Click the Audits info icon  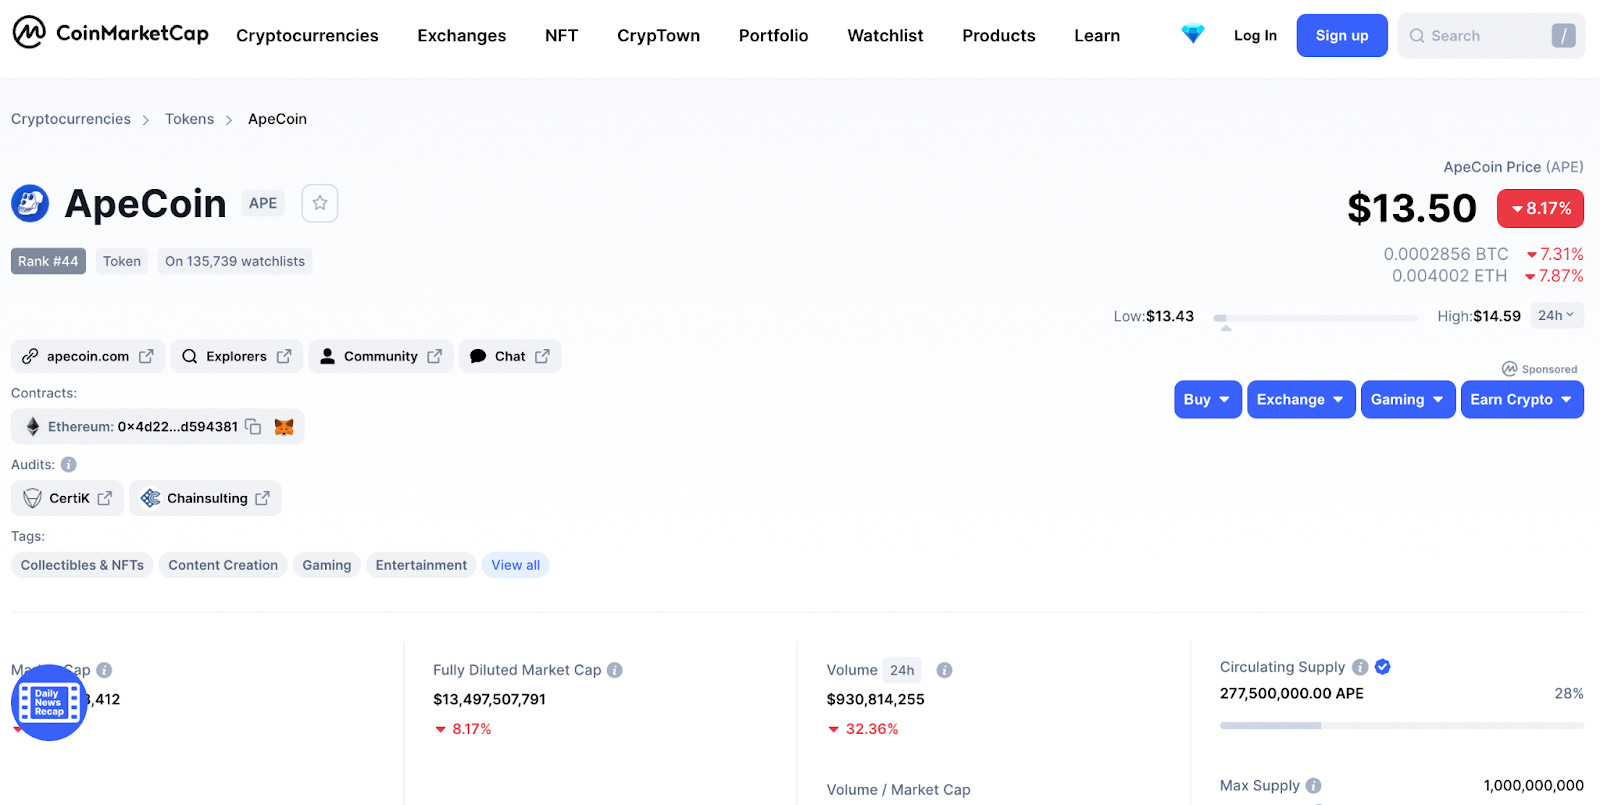click(69, 464)
